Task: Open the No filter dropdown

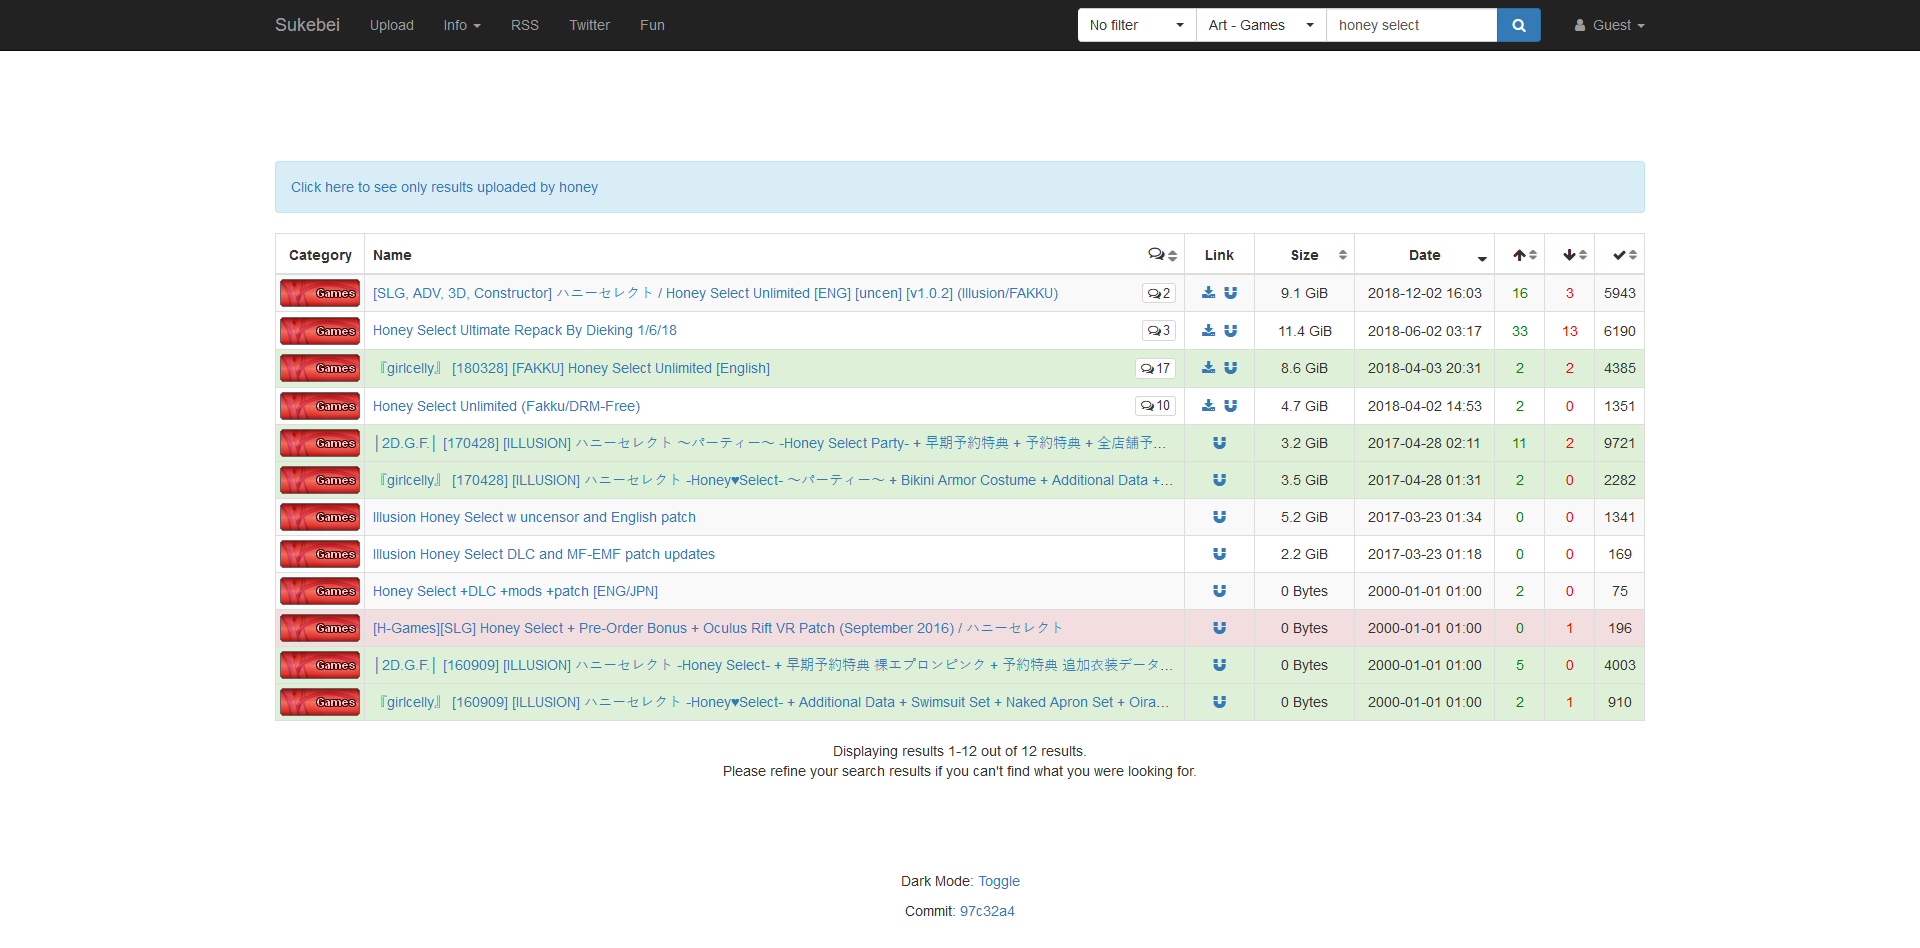Action: (1137, 25)
